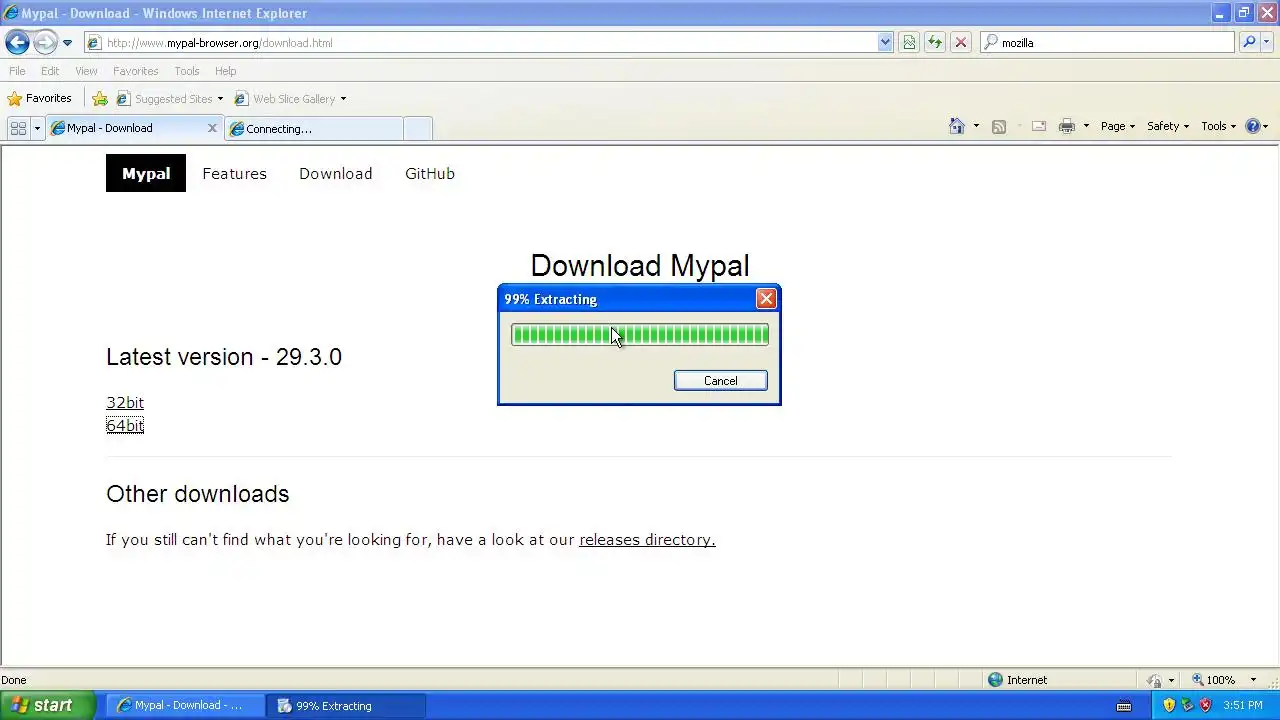The image size is (1280, 720).
Task: Click the Favorites star button
Action: [40, 98]
